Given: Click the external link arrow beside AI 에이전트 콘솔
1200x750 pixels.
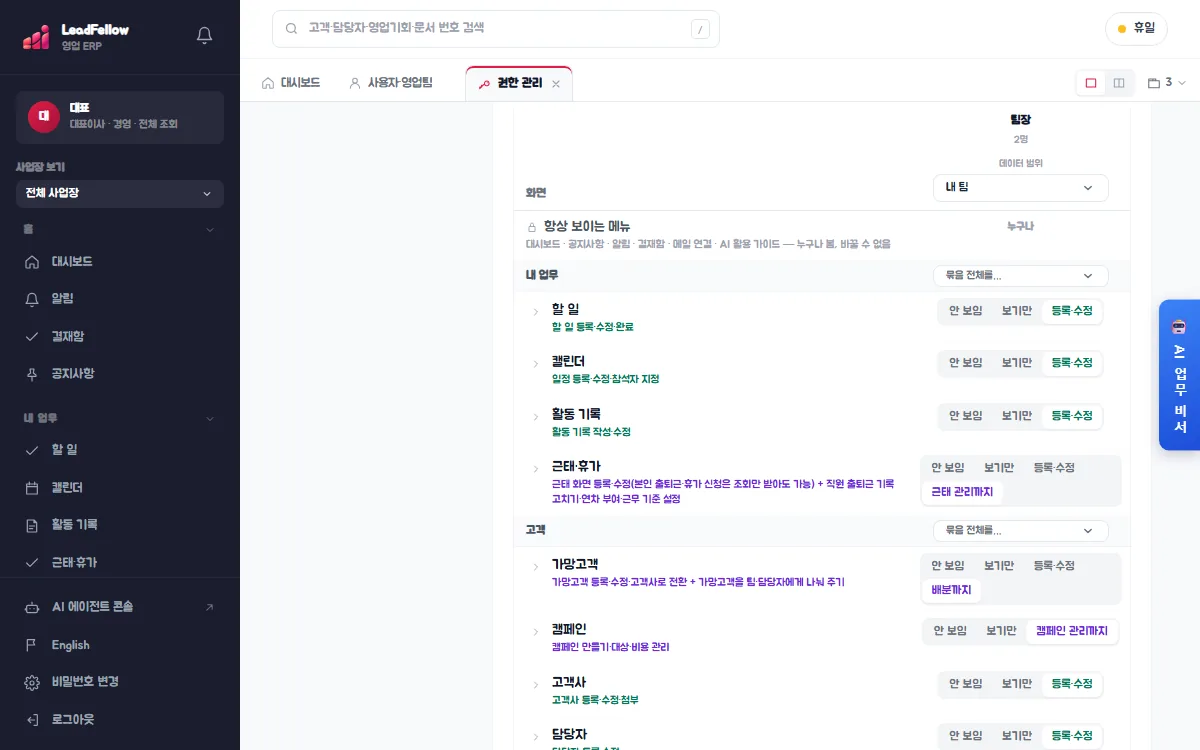Looking at the screenshot, I should tap(209, 607).
